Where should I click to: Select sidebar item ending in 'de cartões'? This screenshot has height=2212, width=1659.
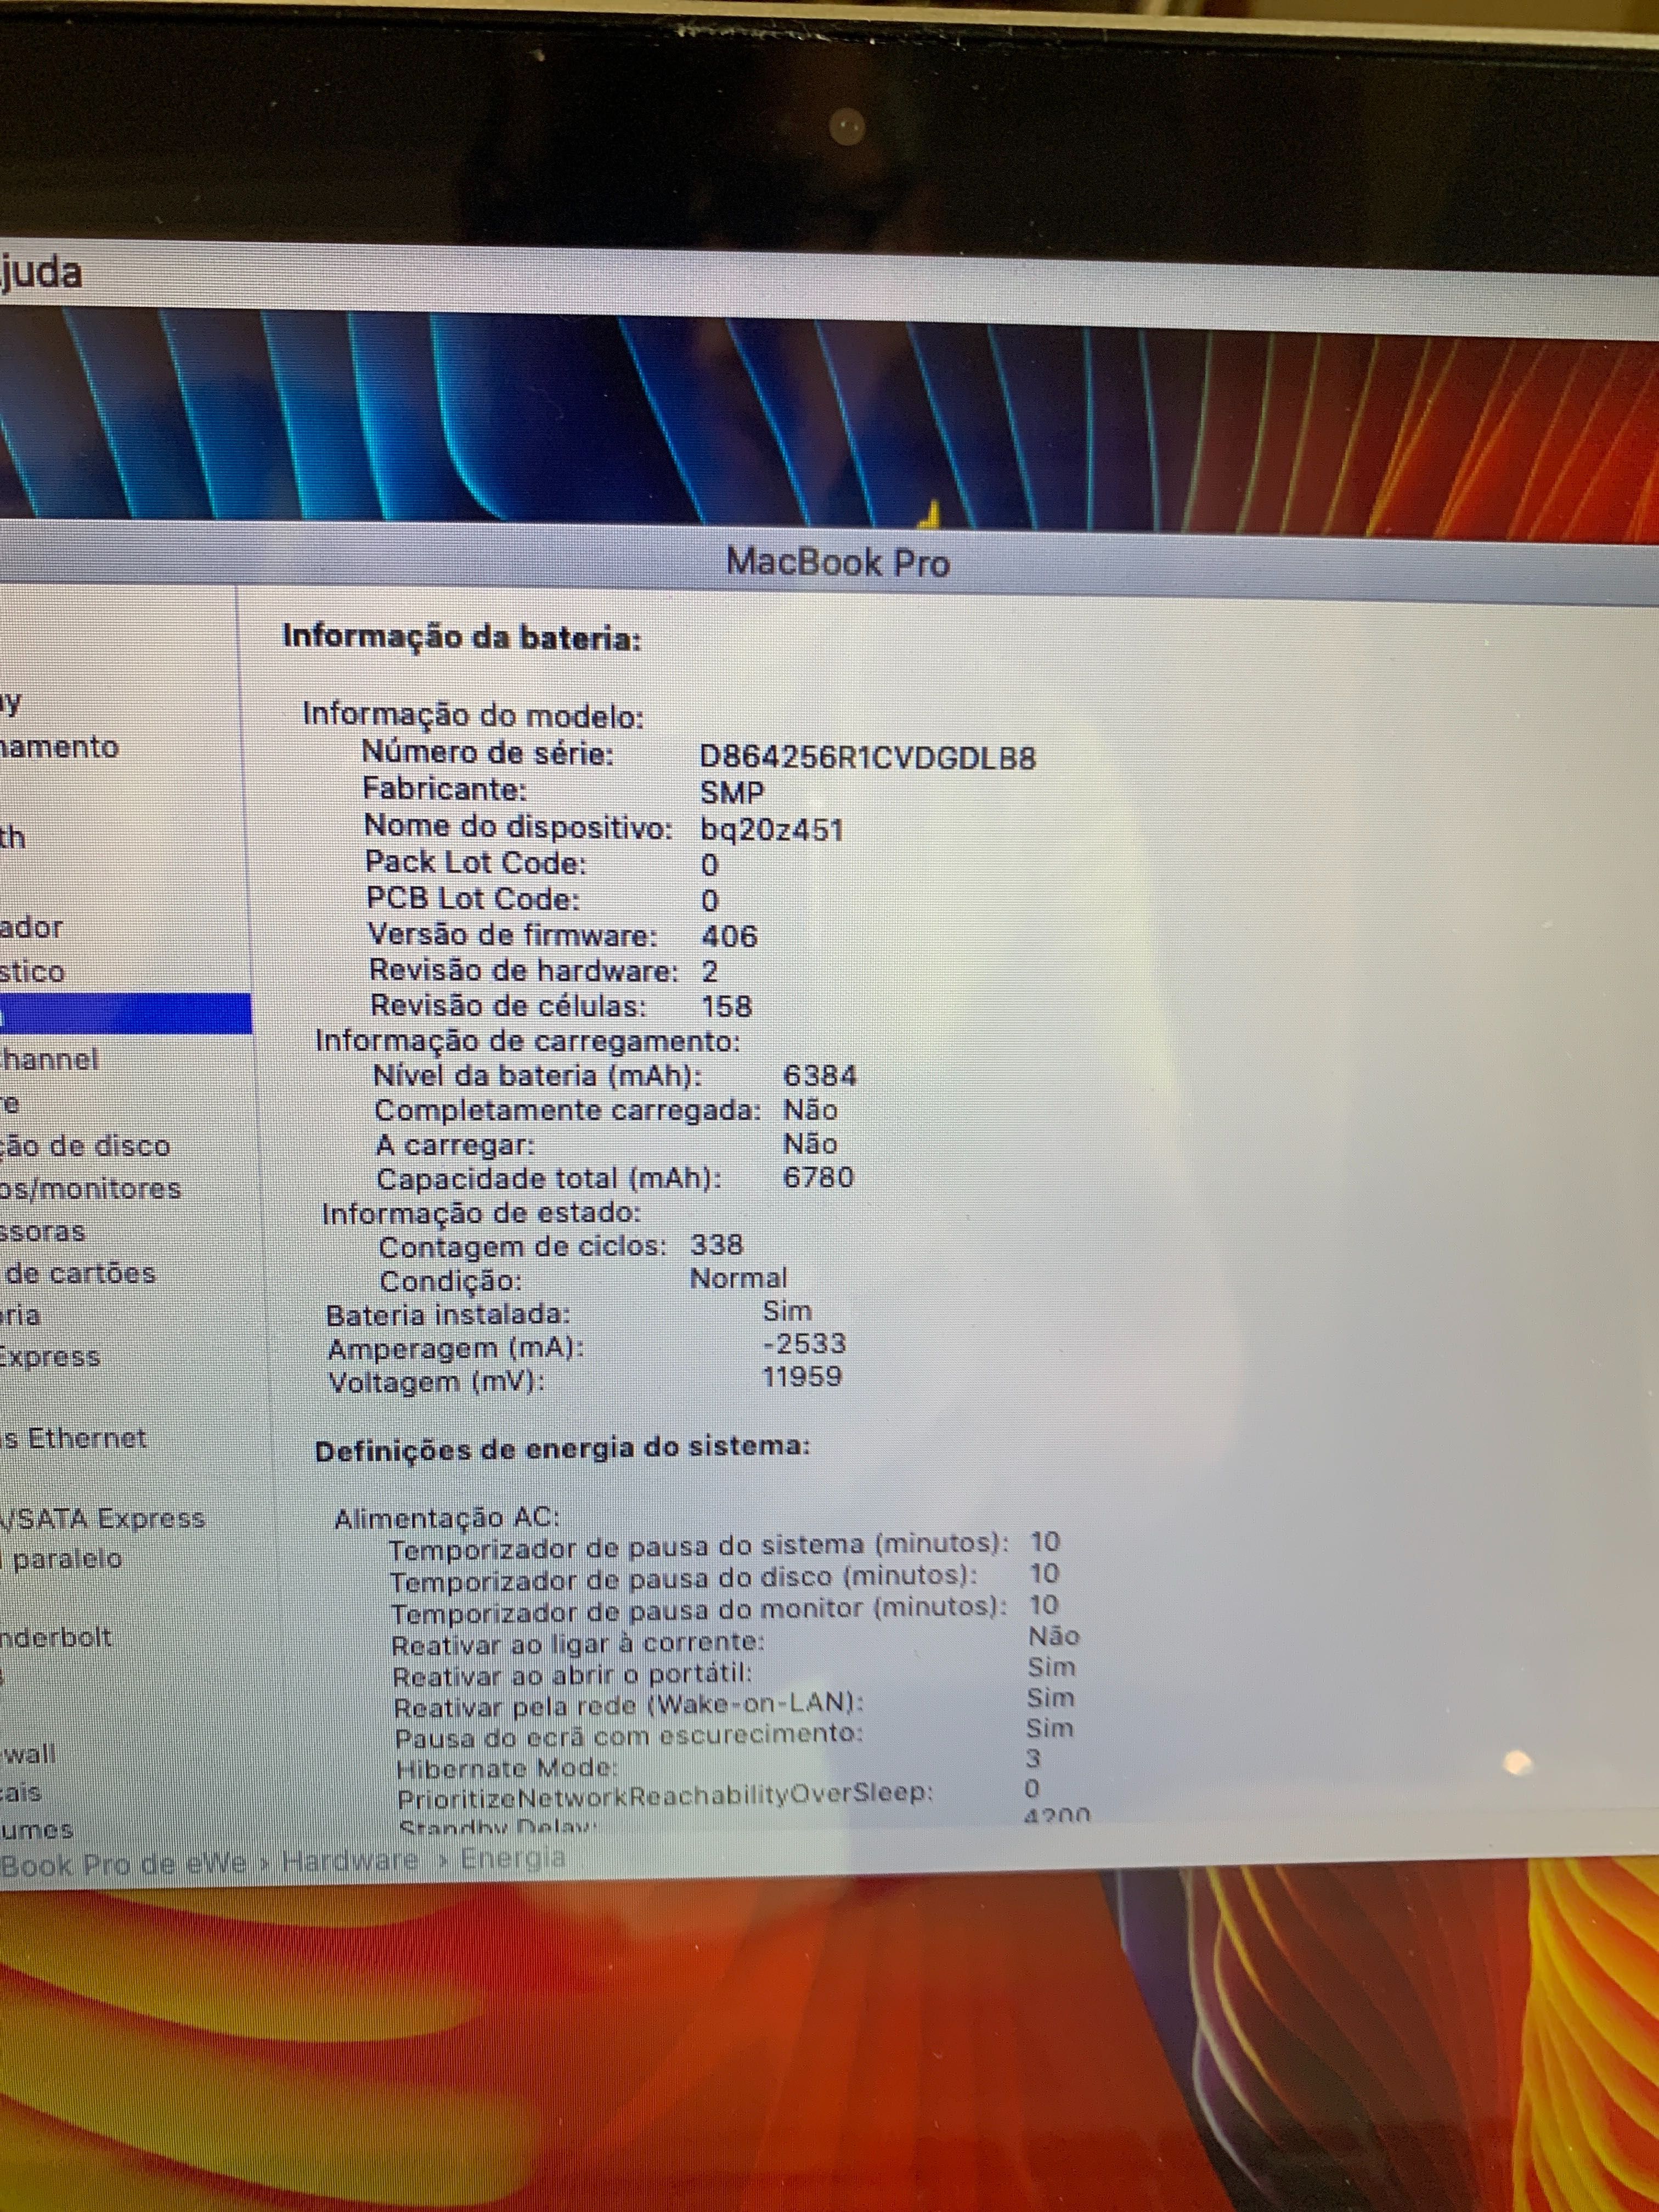coord(80,1273)
